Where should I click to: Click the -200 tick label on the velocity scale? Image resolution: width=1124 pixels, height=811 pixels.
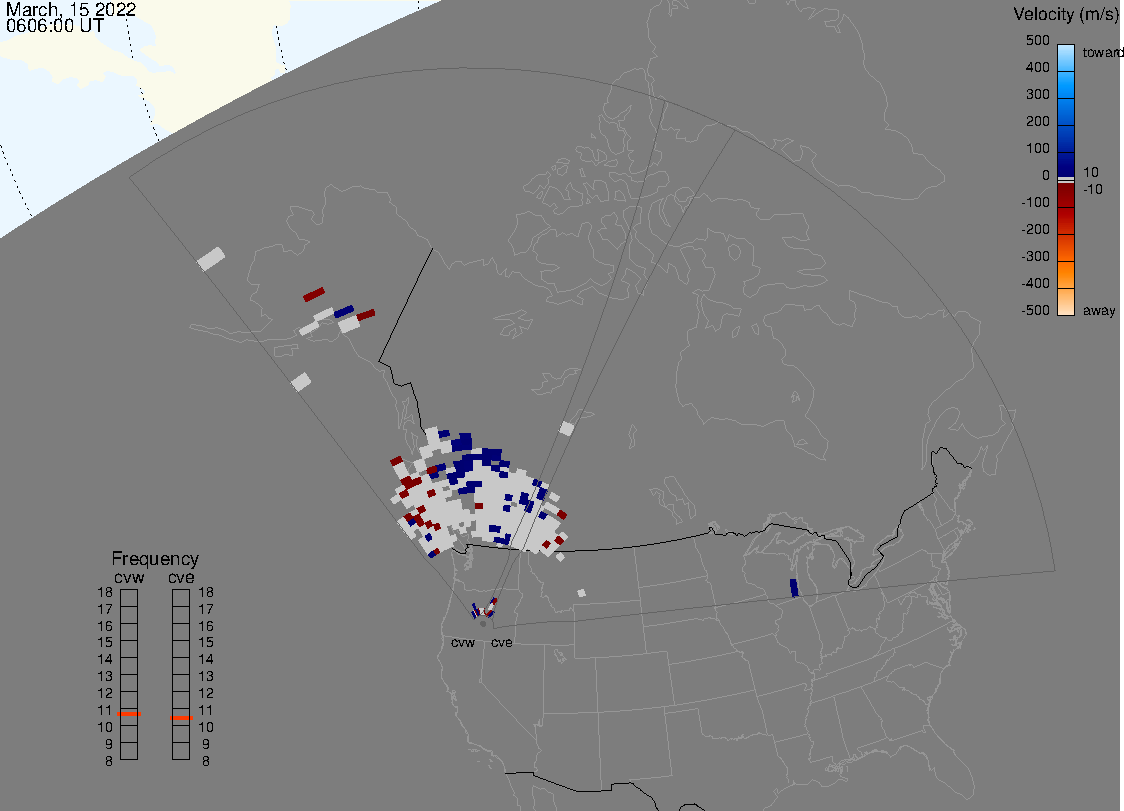pos(1035,229)
